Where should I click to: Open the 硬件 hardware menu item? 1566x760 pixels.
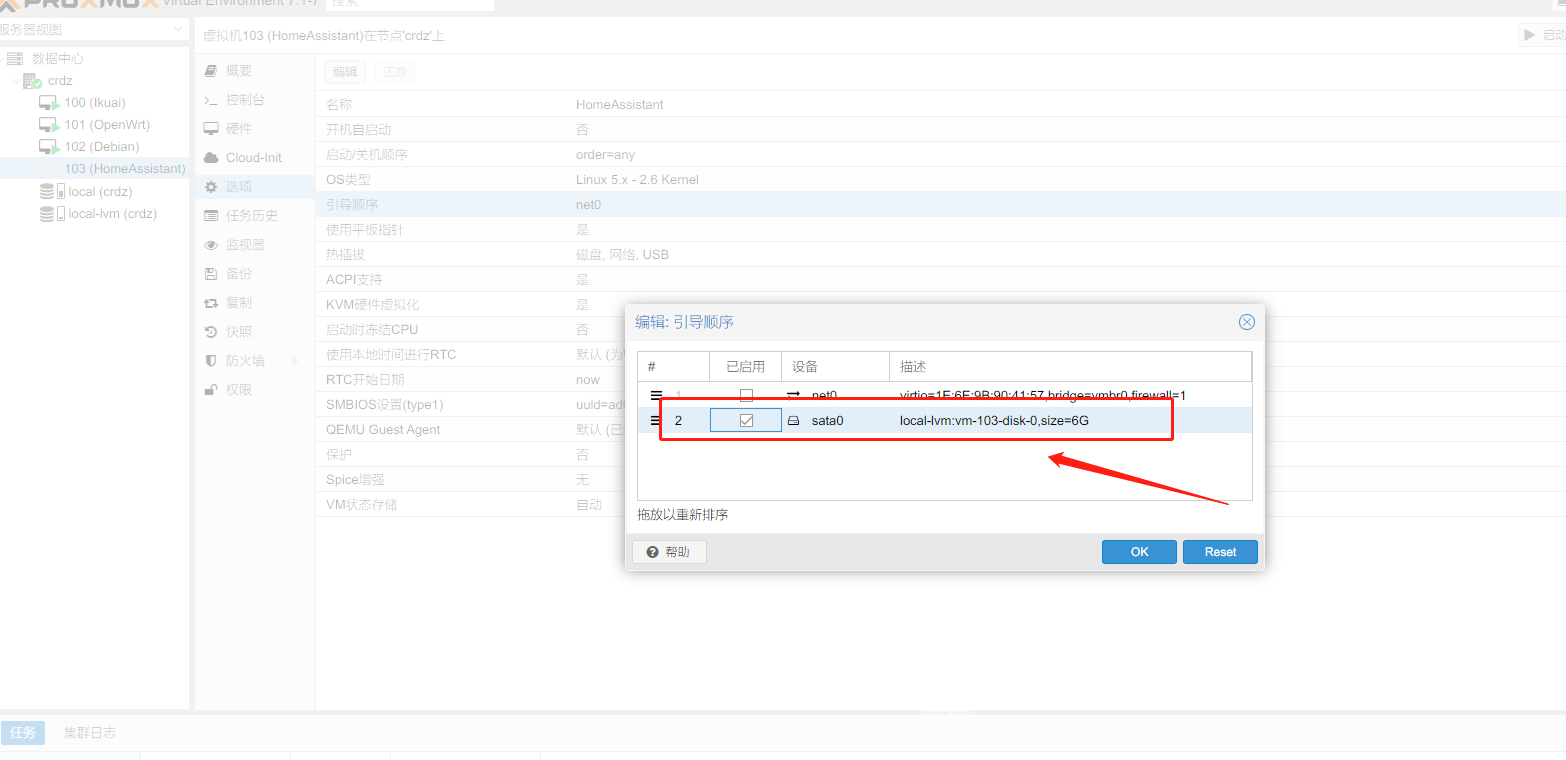[238, 129]
